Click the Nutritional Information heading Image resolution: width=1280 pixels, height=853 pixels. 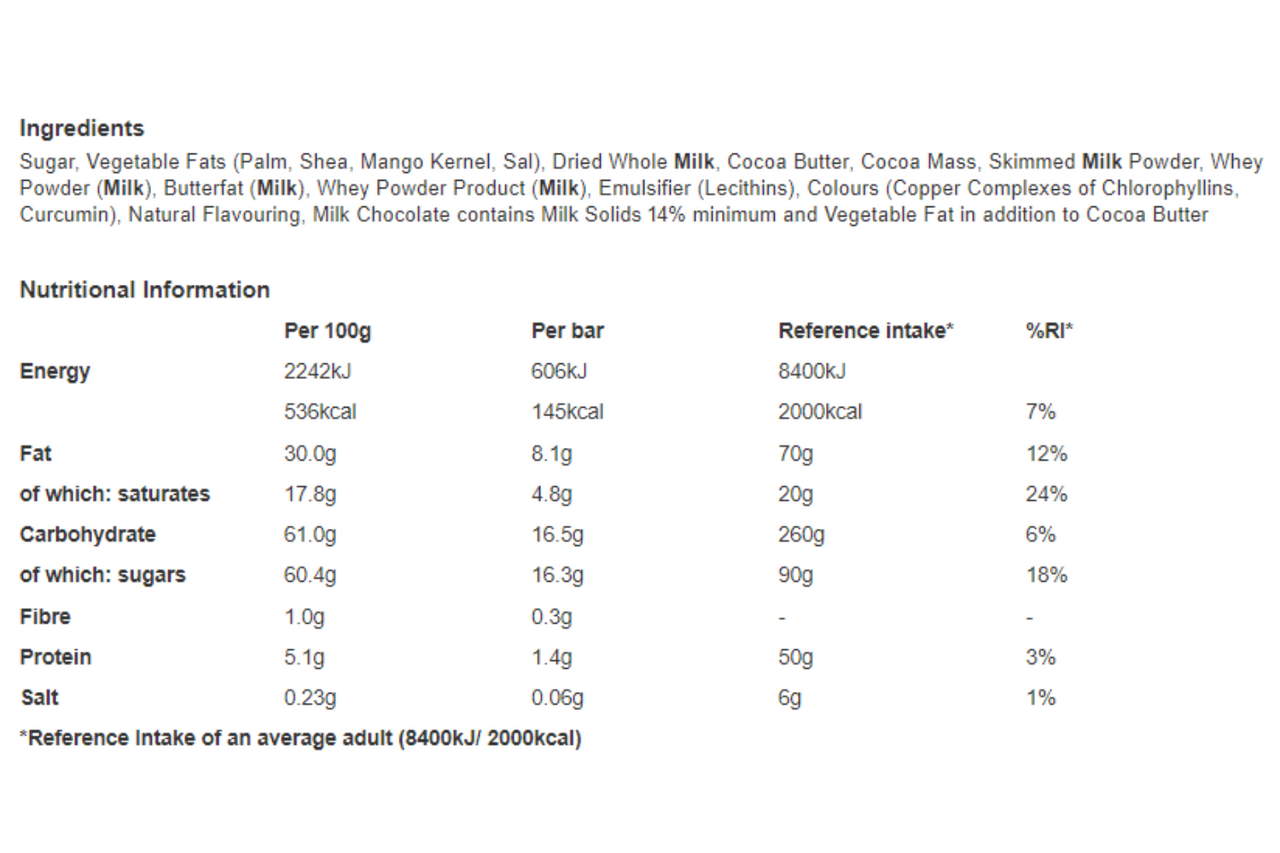pyautogui.click(x=145, y=290)
